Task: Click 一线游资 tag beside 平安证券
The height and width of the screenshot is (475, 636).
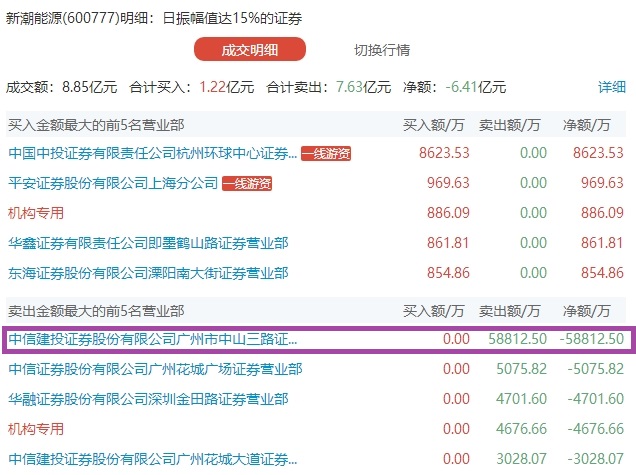Action: tap(247, 184)
